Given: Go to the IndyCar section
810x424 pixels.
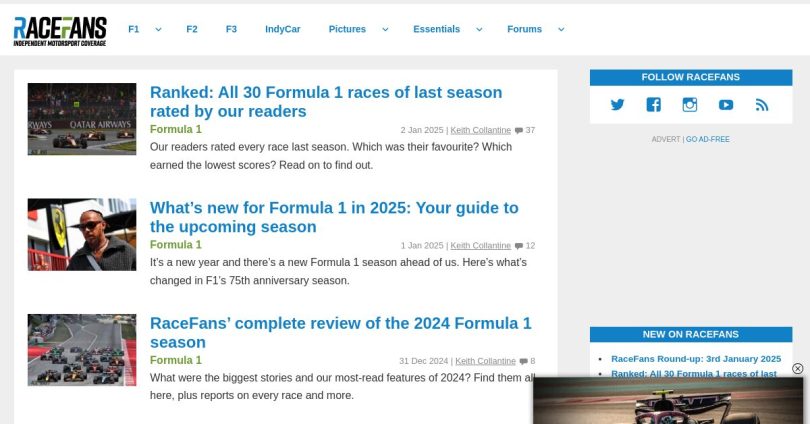Looking at the screenshot, I should tap(282, 30).
